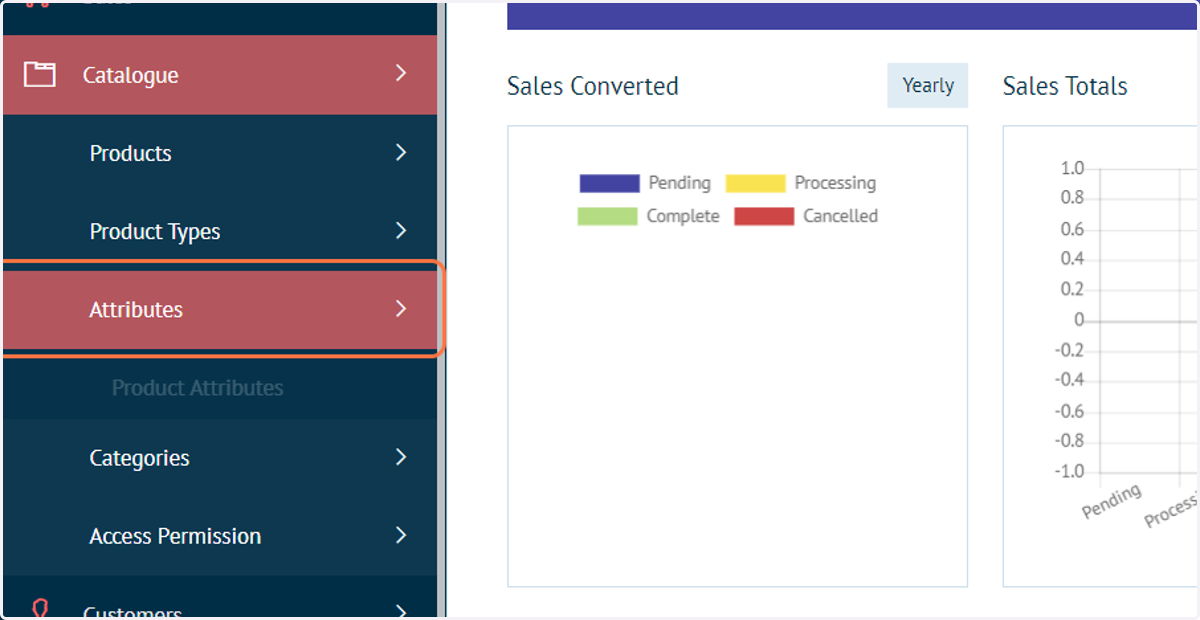The image size is (1200, 620).
Task: Click the 1.0 value on the chart axis
Action: point(1072,168)
